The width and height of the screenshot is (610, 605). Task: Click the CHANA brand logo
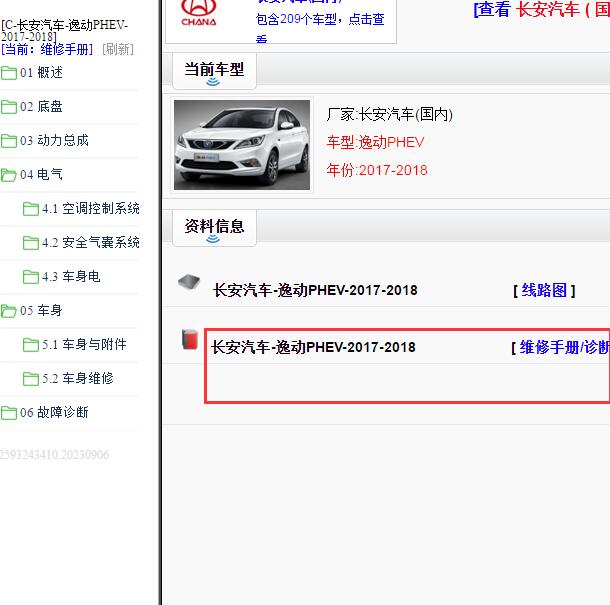199,13
